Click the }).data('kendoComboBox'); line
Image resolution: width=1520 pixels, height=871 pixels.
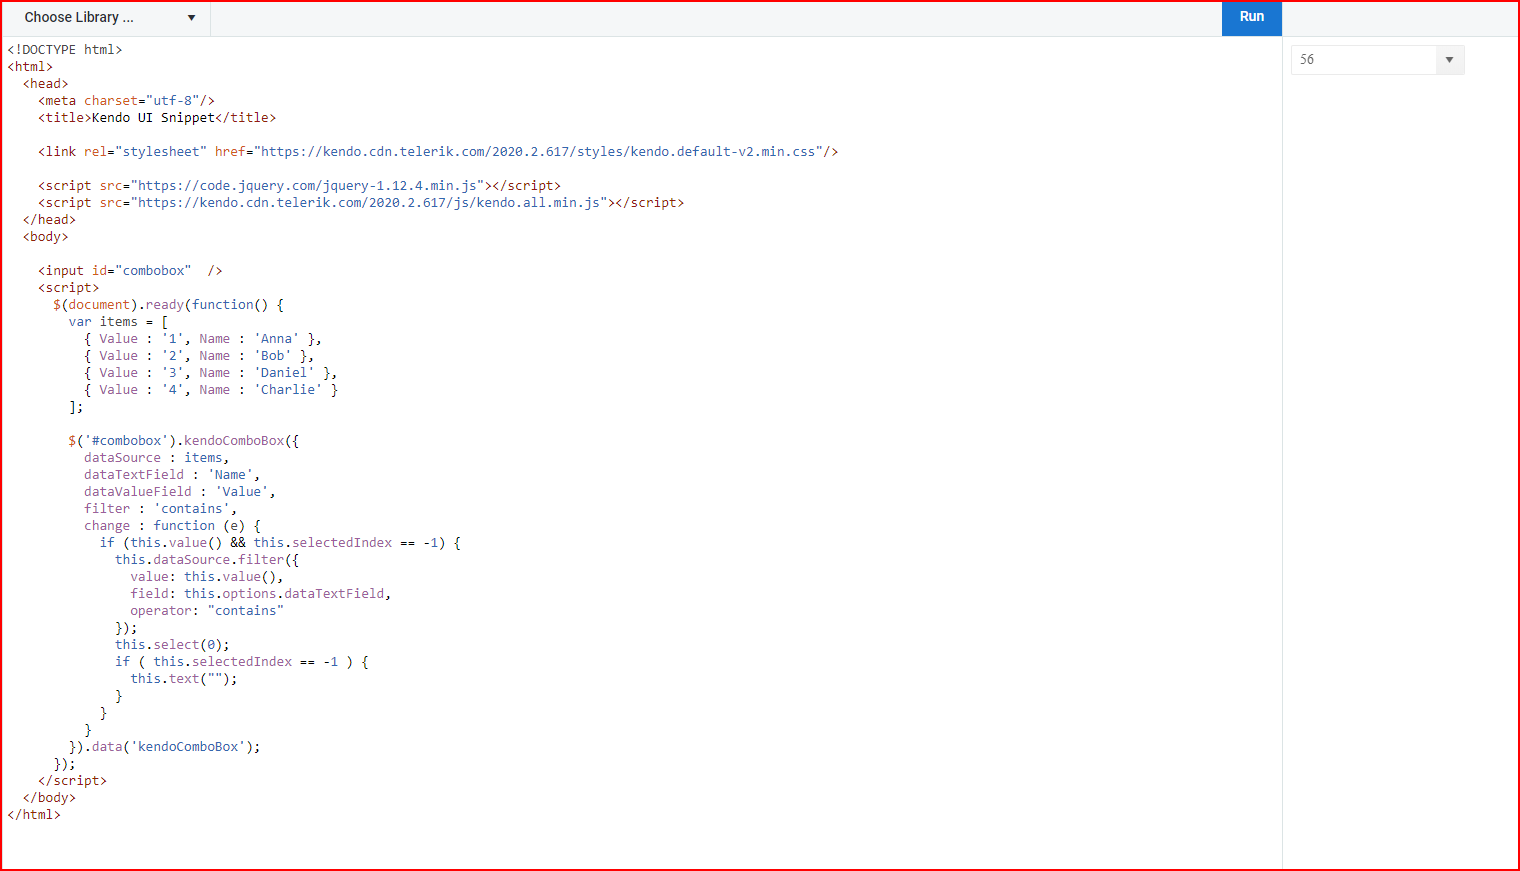[165, 747]
